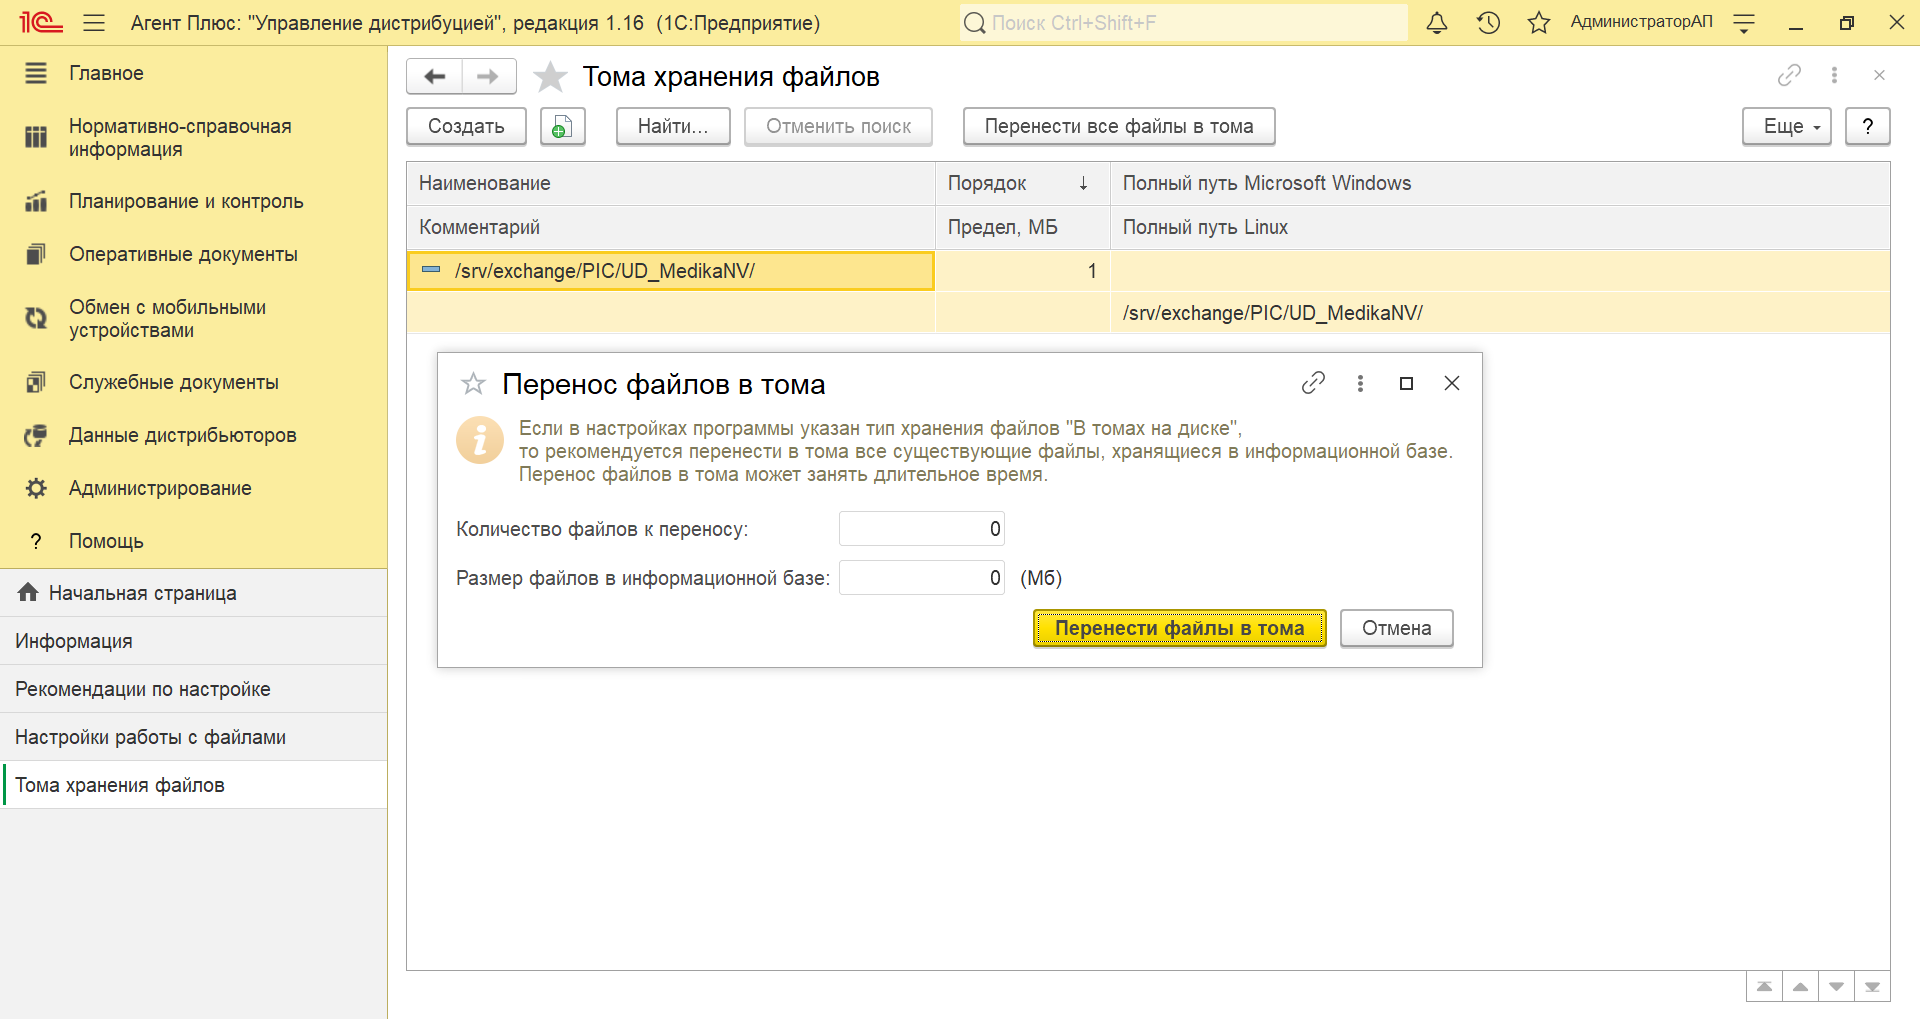The height and width of the screenshot is (1019, 1920).
Task: Click Полный путь Microsoft Windows column header
Action: click(1500, 183)
